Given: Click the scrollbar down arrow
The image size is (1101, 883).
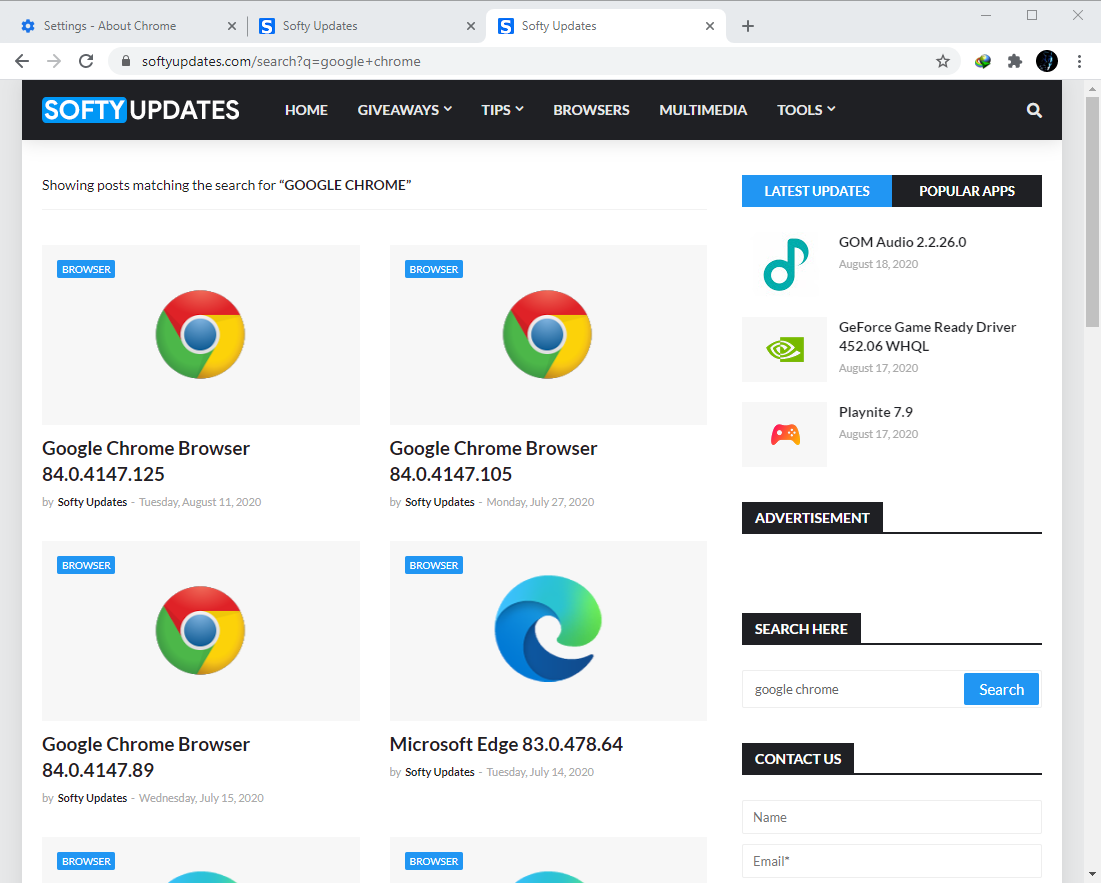Looking at the screenshot, I should click(1092, 874).
